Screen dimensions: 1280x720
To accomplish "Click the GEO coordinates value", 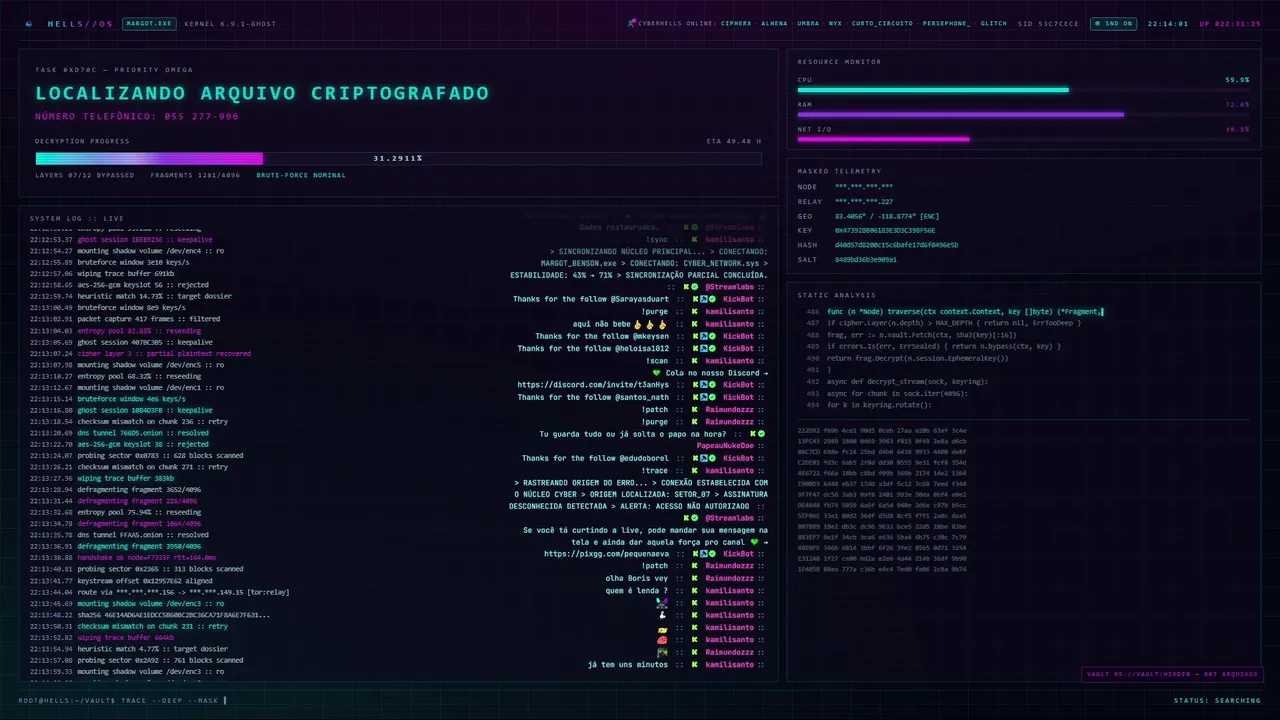I will [x=887, y=216].
